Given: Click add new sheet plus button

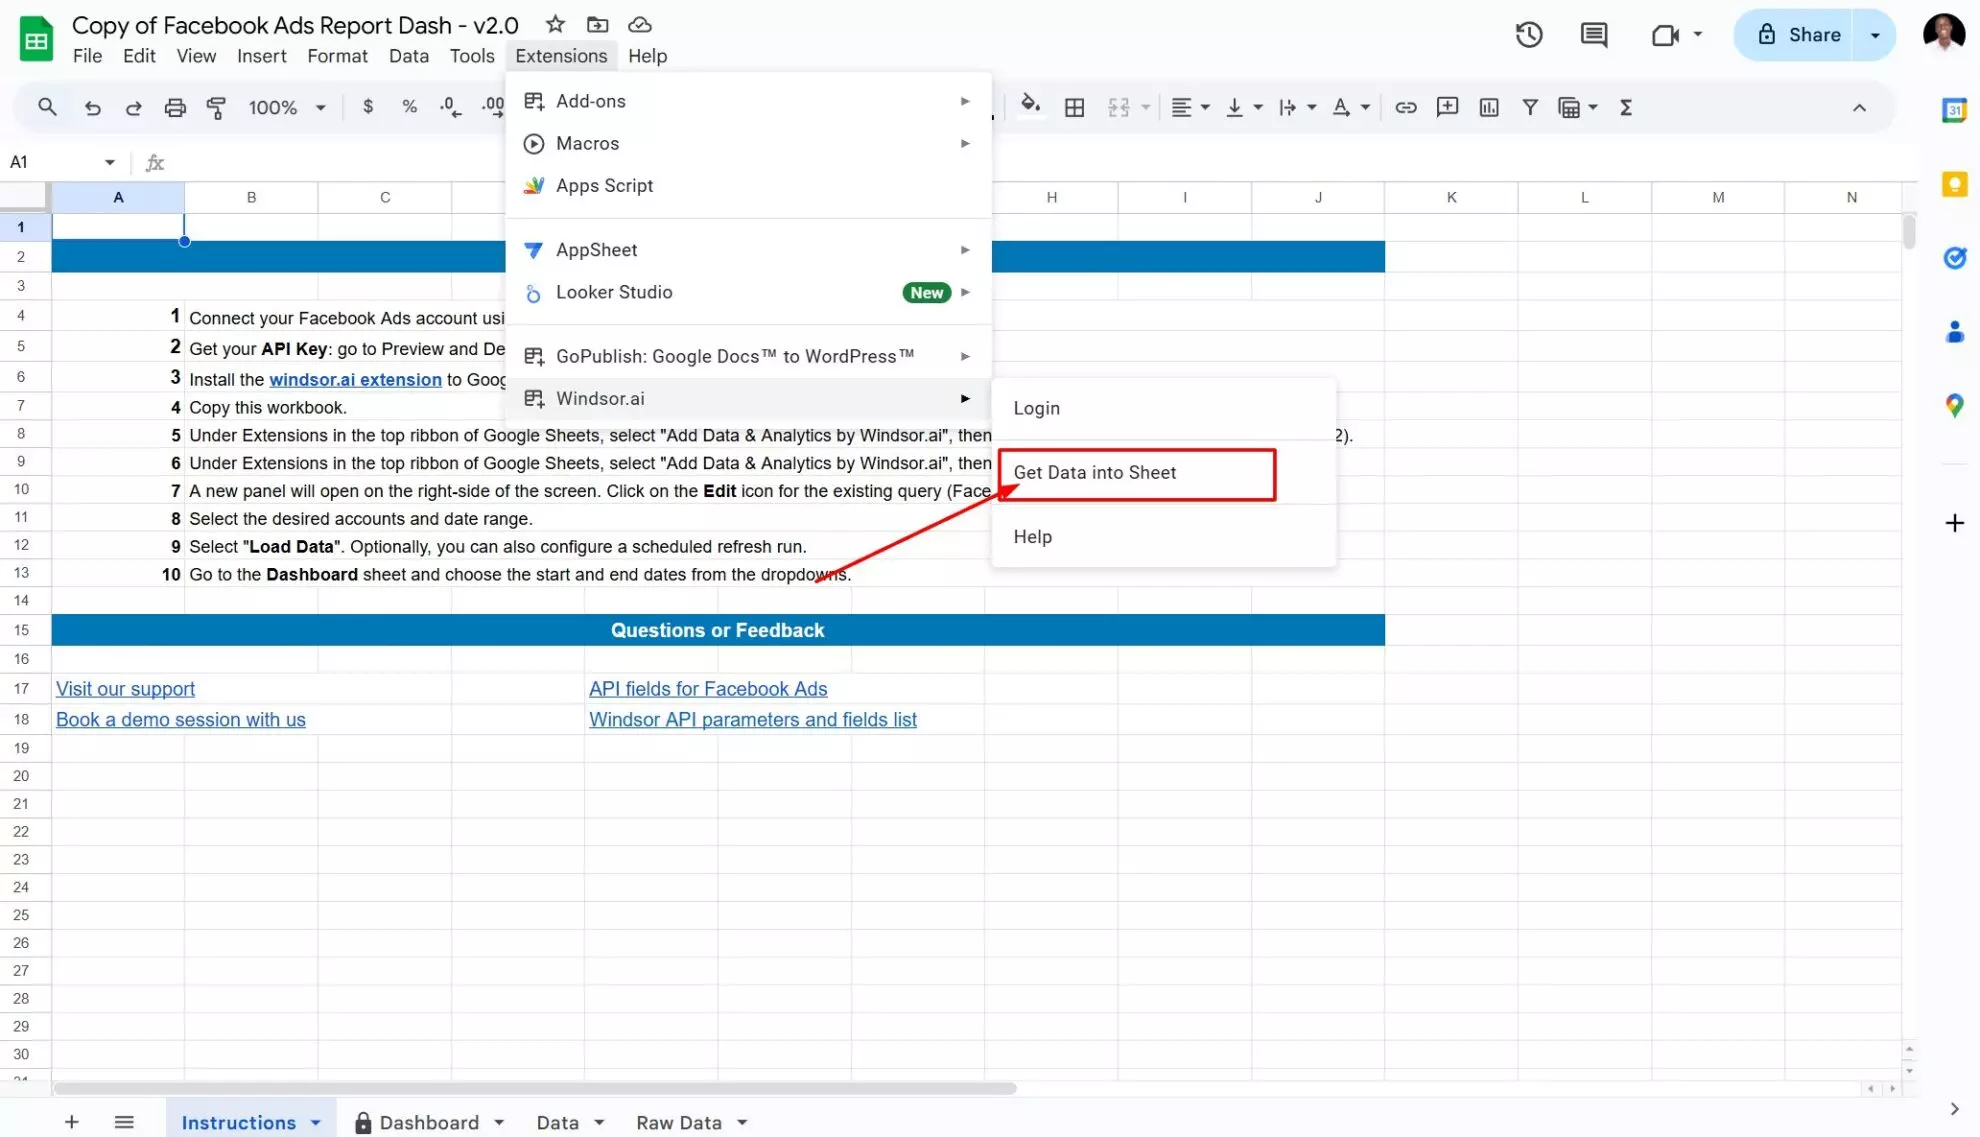Looking at the screenshot, I should coord(71,1122).
